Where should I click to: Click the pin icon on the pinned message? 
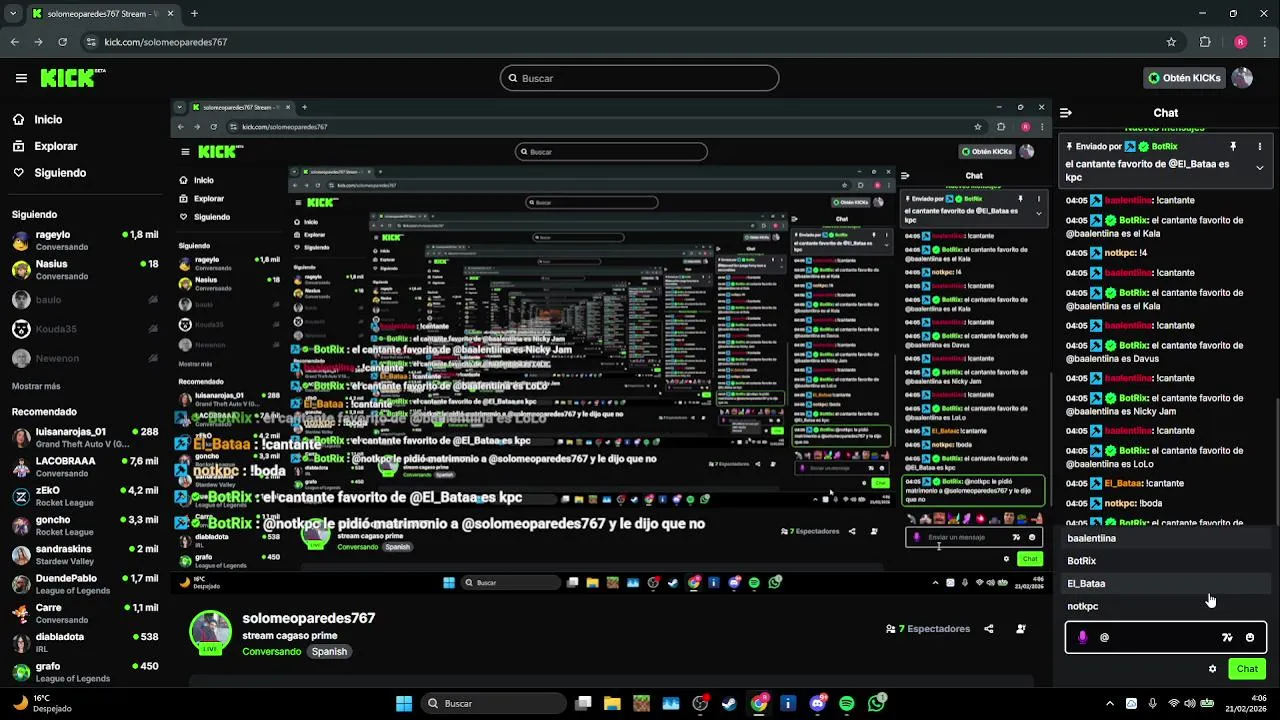pos(1233,146)
